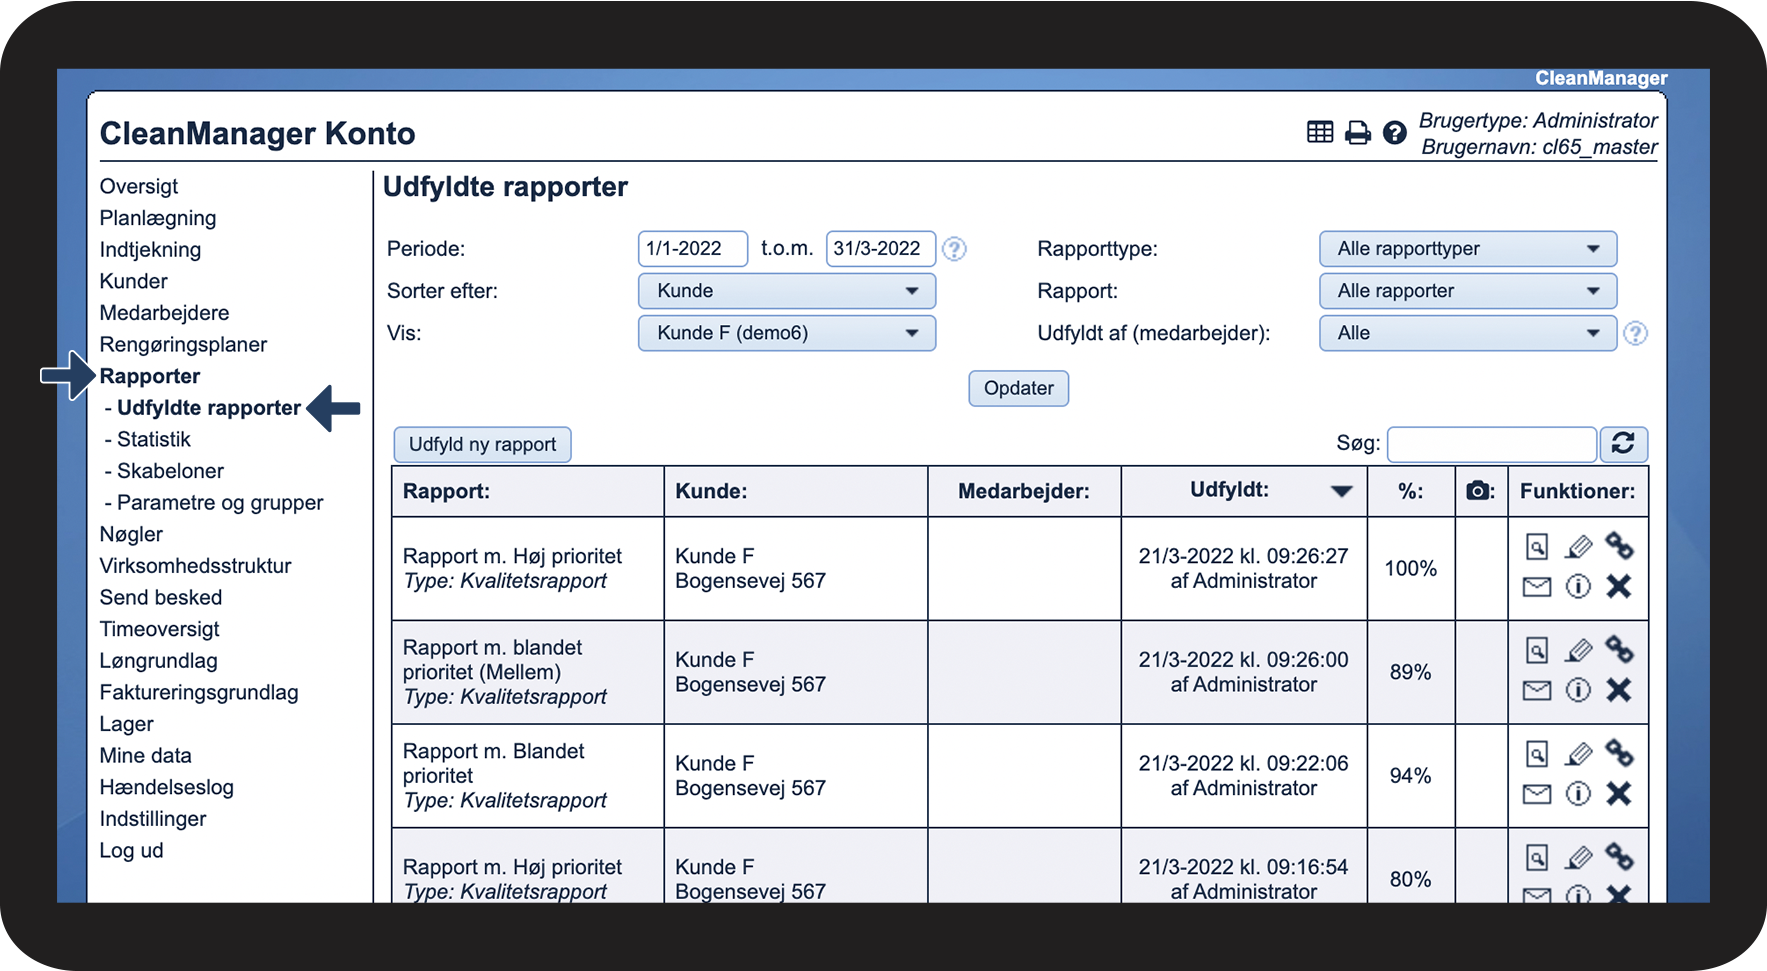
Task: Go to Kunder in the sidebar
Action: [133, 282]
